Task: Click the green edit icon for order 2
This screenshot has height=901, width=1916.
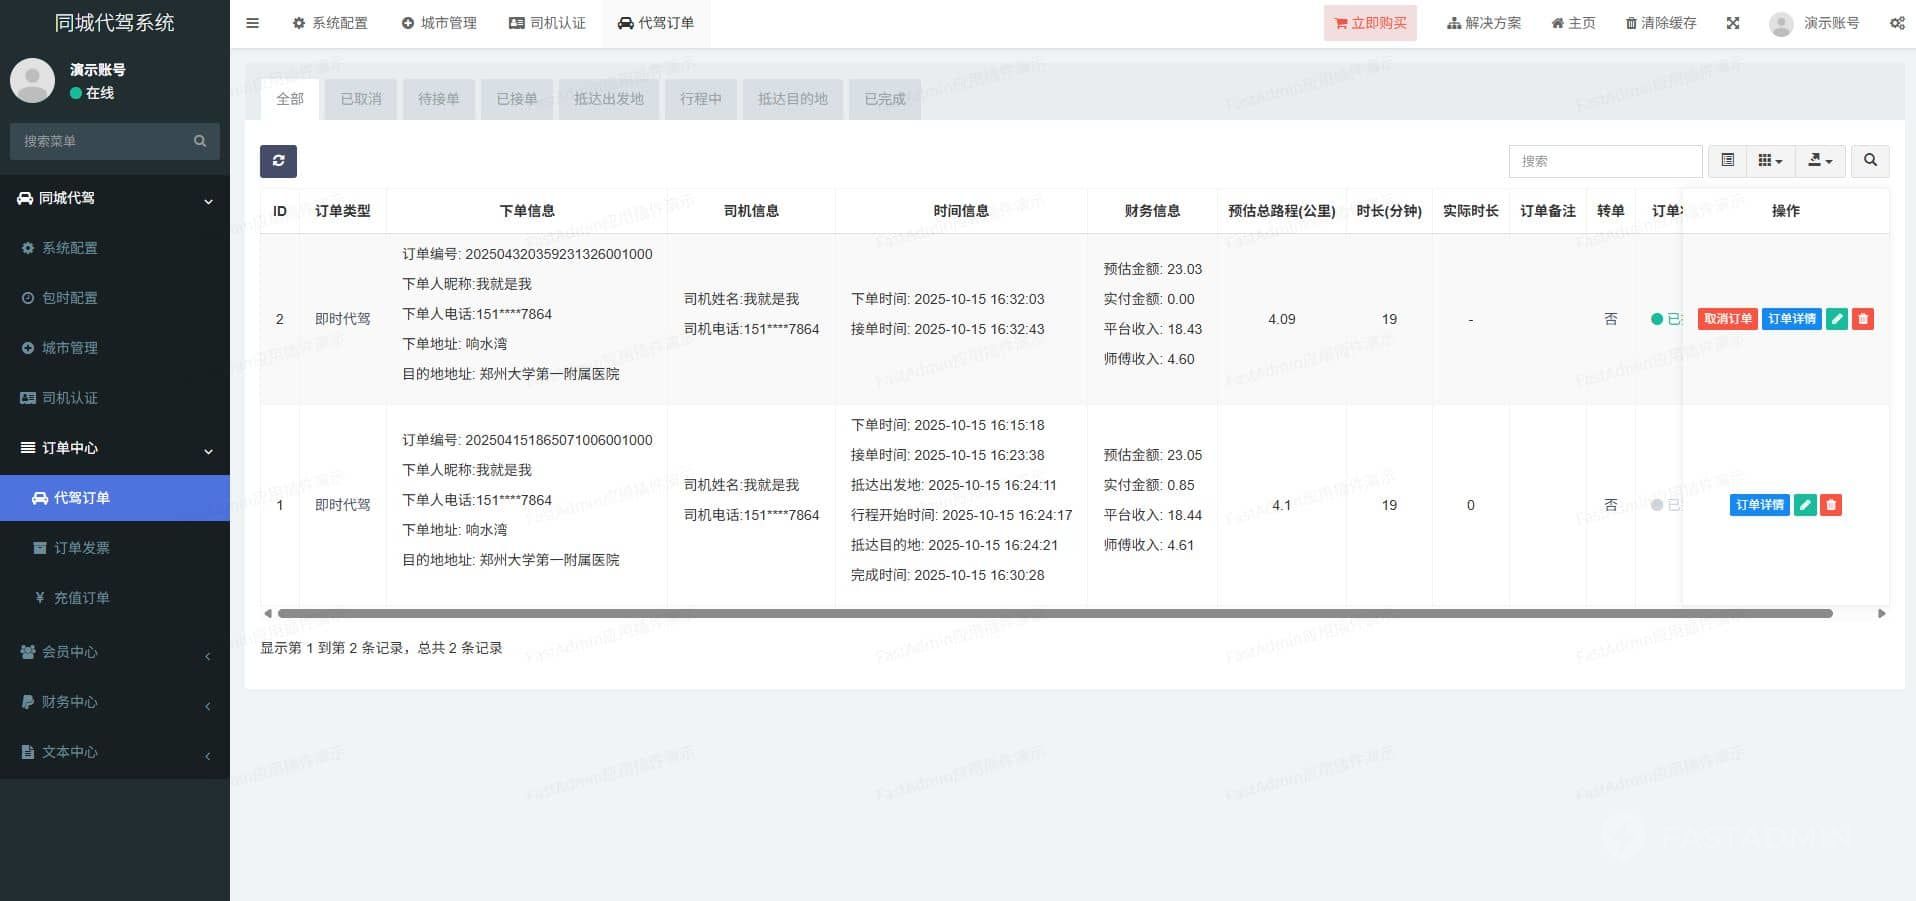Action: pos(1837,319)
